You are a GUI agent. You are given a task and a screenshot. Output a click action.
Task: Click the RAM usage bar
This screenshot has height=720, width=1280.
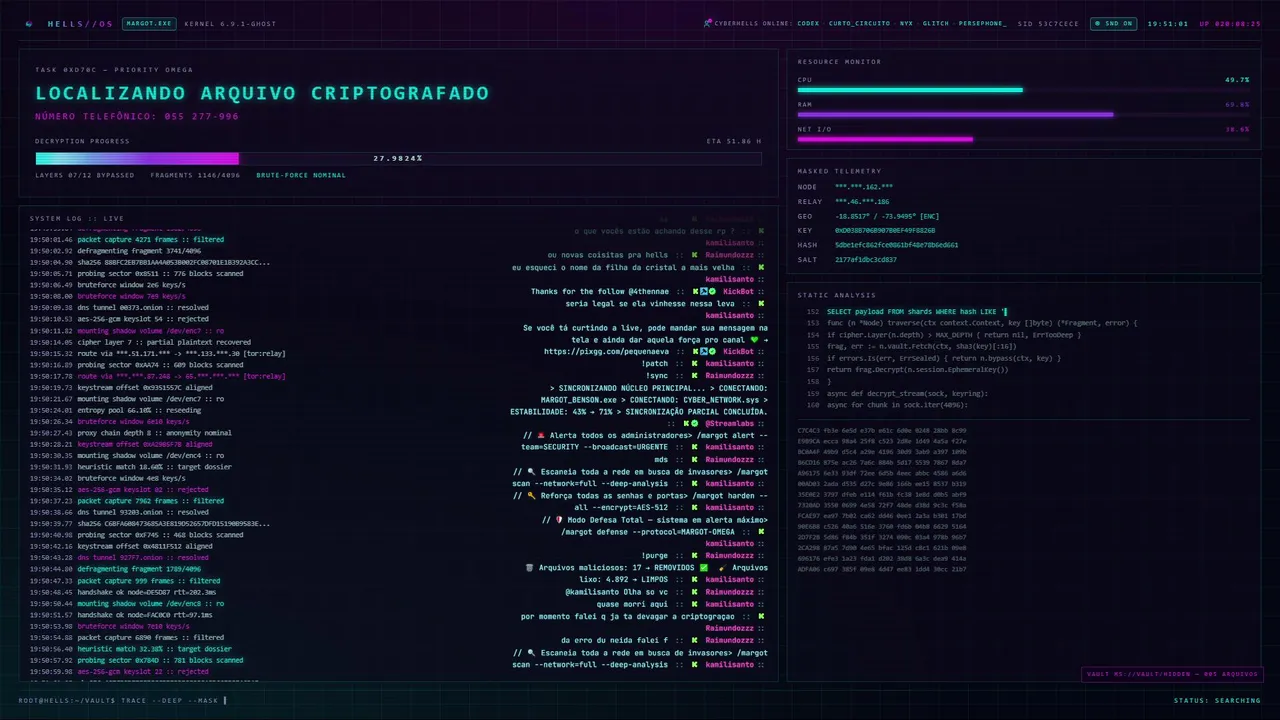[1023, 114]
